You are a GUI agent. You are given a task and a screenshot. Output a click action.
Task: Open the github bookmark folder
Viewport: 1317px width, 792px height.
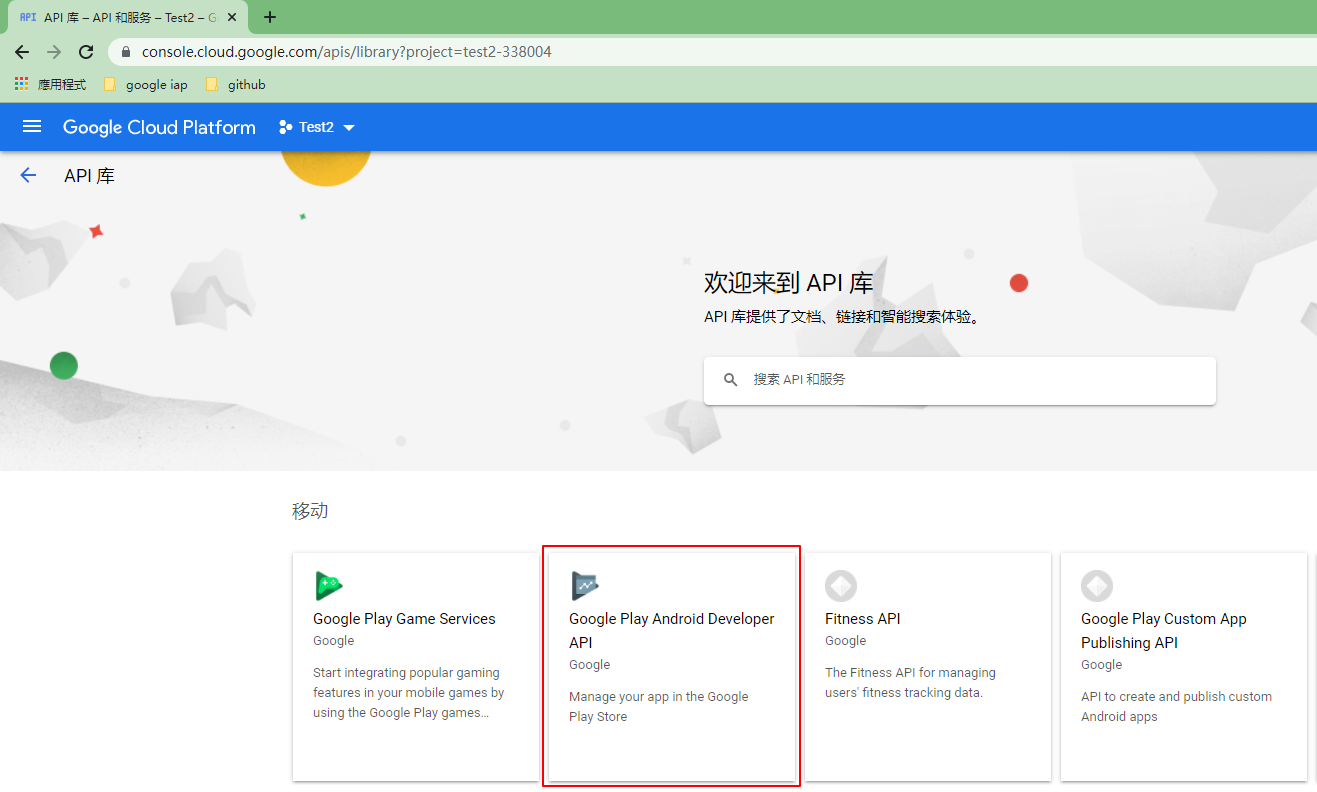(x=235, y=85)
